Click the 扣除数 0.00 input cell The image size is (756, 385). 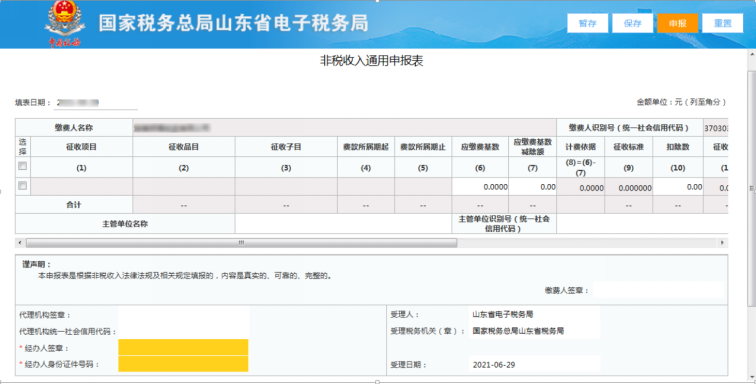pos(678,187)
